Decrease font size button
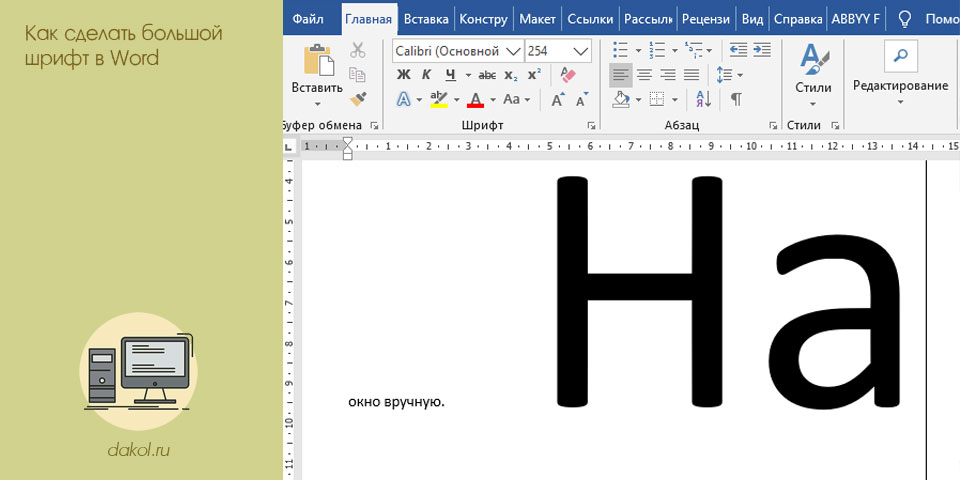Viewport: 960px width, 480px height. pyautogui.click(x=582, y=99)
